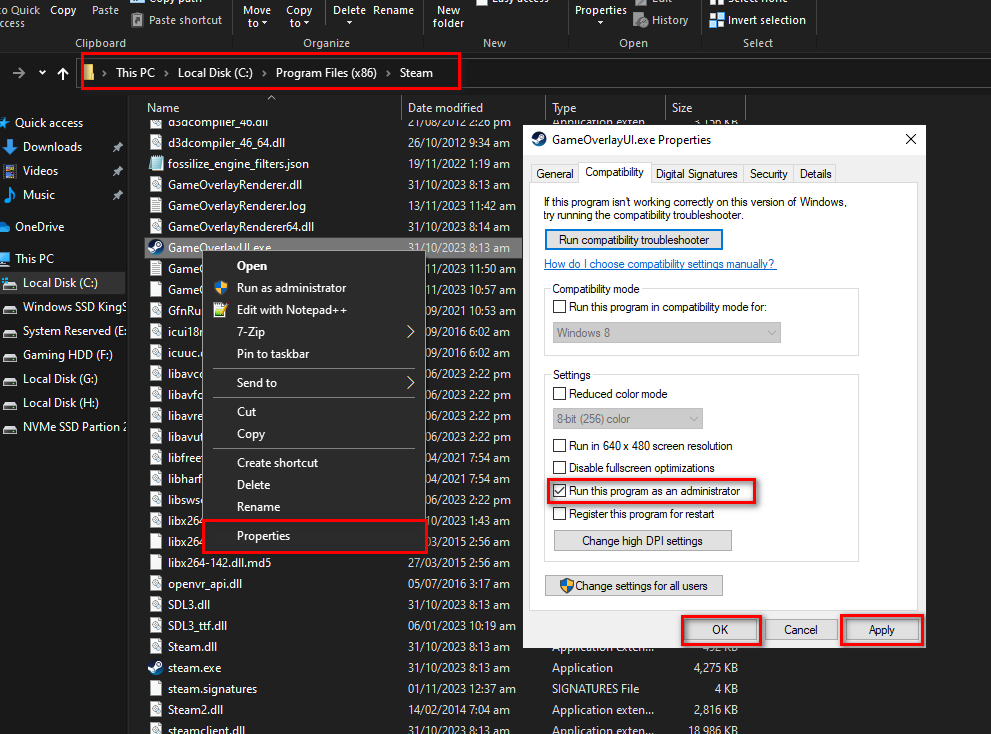Check Disable fullscreen optimizations

(560, 468)
